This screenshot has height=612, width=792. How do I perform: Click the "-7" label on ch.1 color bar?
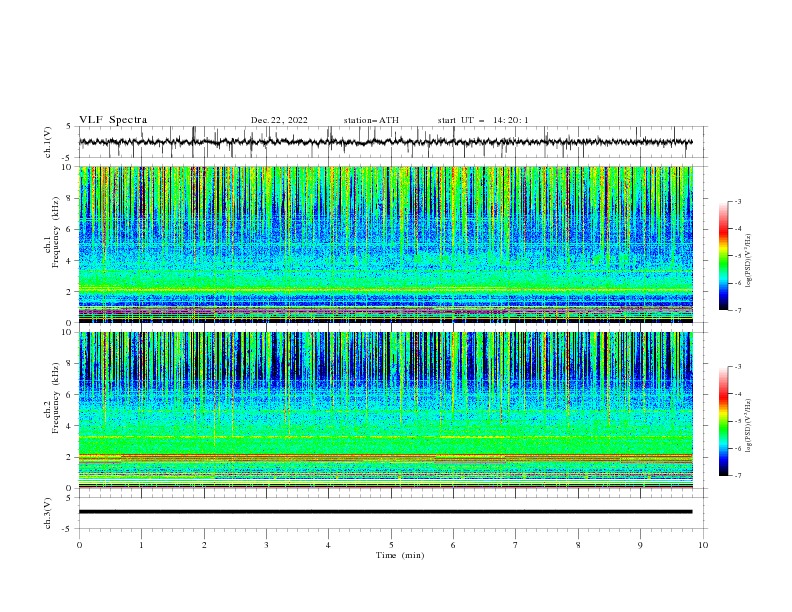[738, 311]
